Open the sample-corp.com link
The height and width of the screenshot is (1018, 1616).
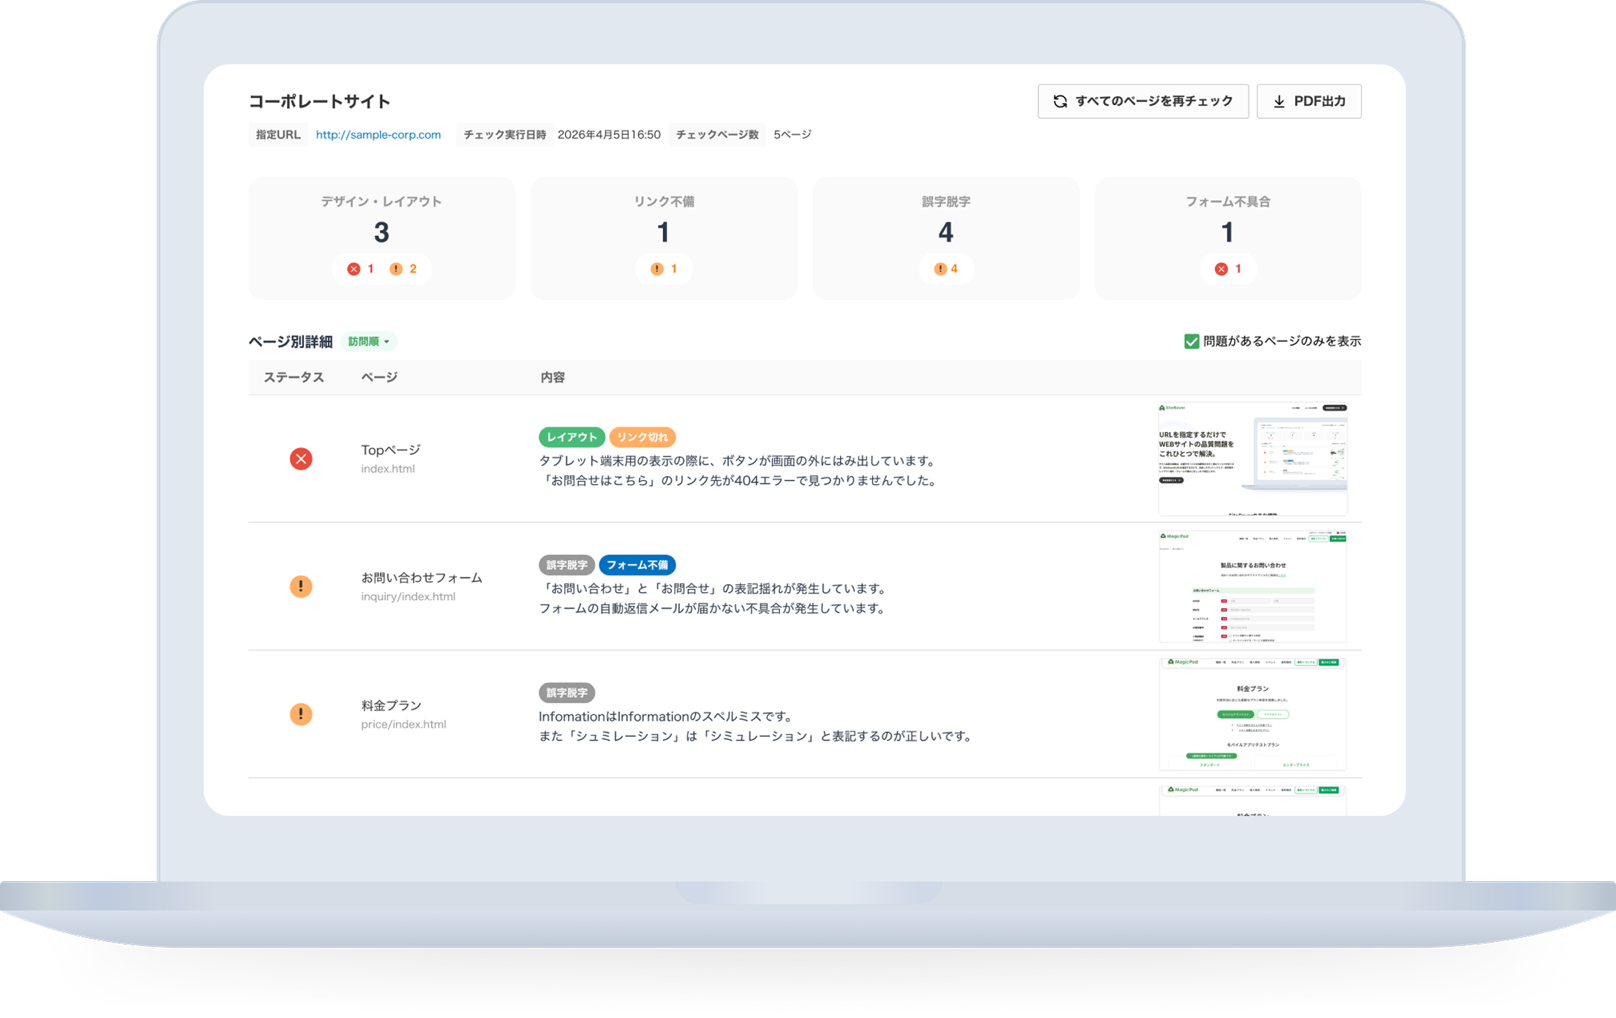tap(378, 134)
